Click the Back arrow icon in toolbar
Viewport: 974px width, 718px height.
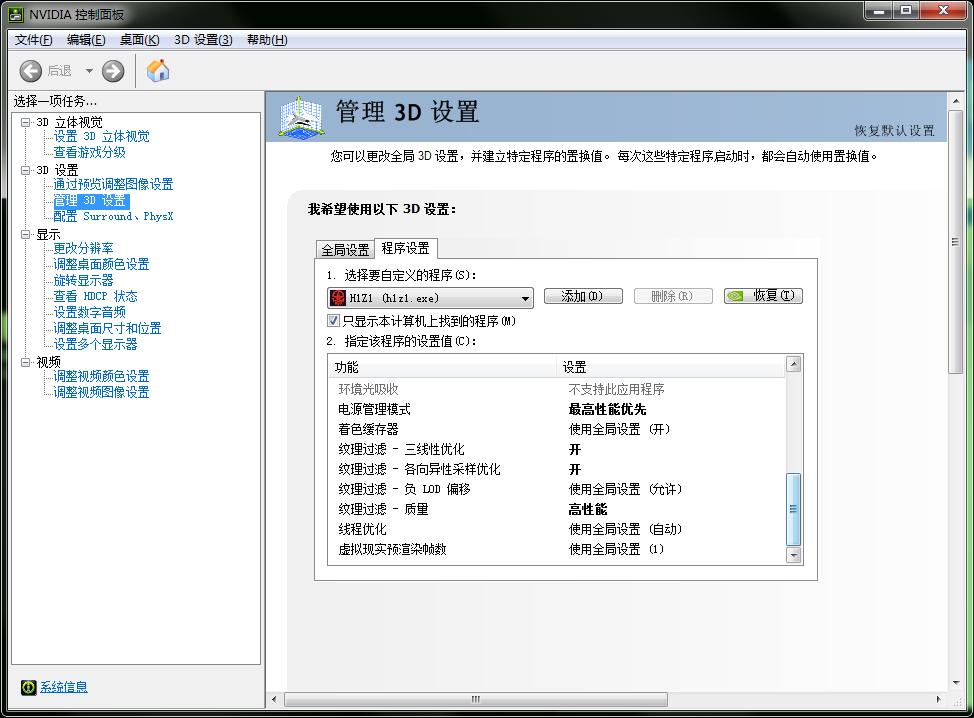[31, 71]
